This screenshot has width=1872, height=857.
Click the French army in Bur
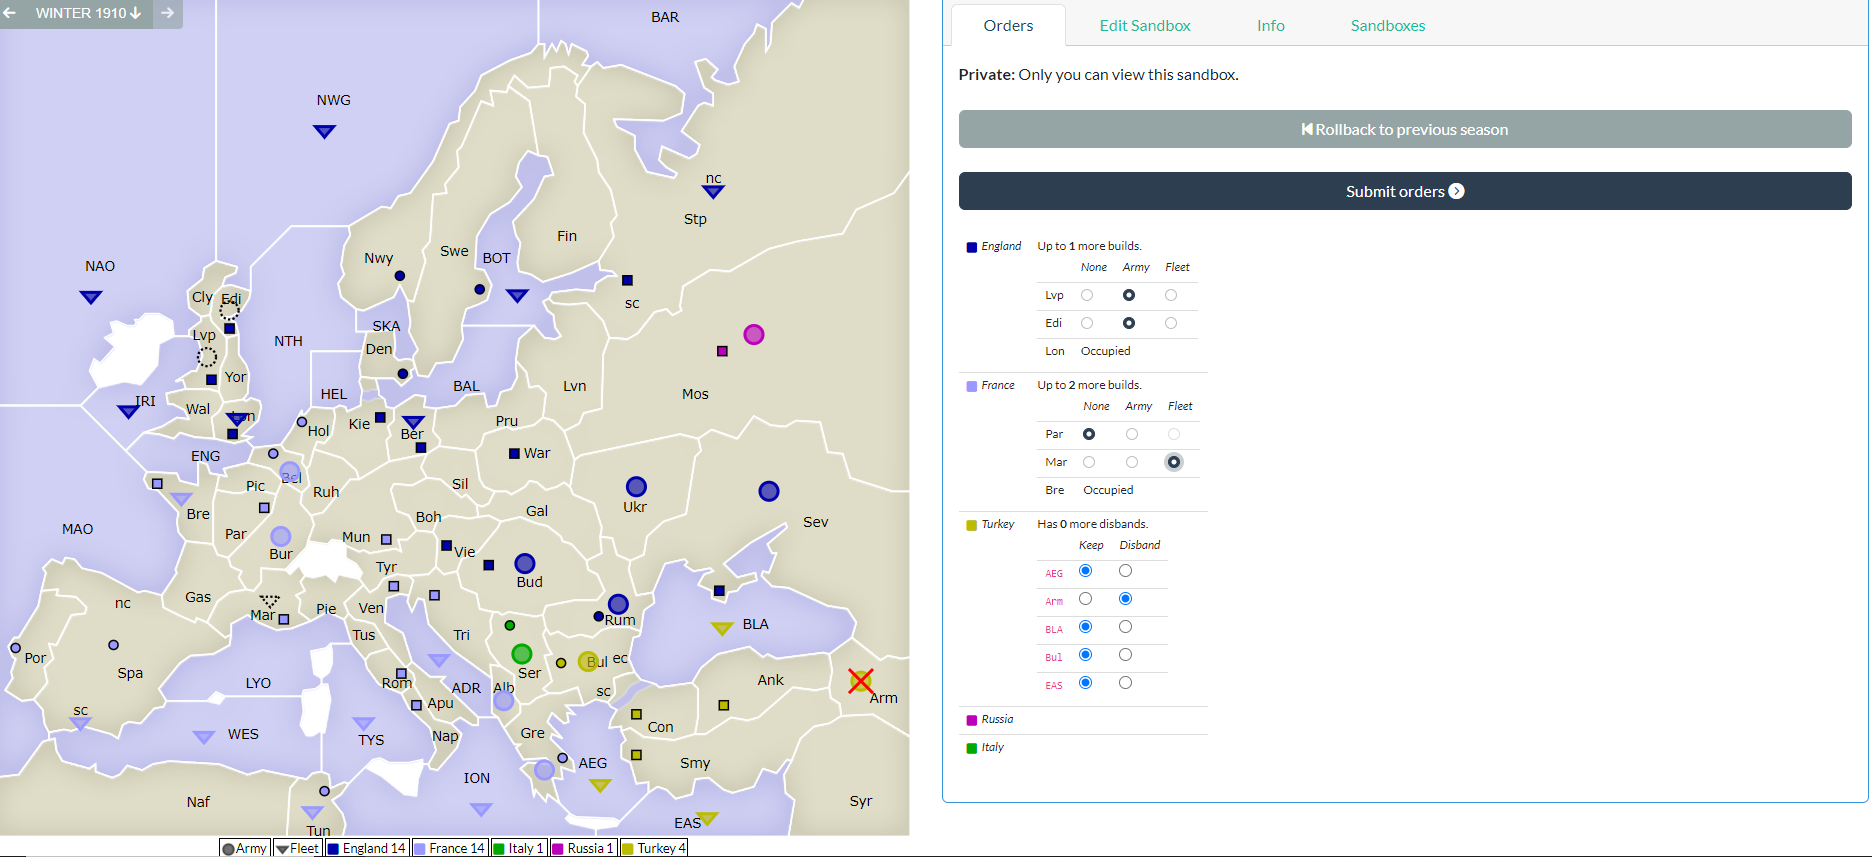tap(281, 537)
